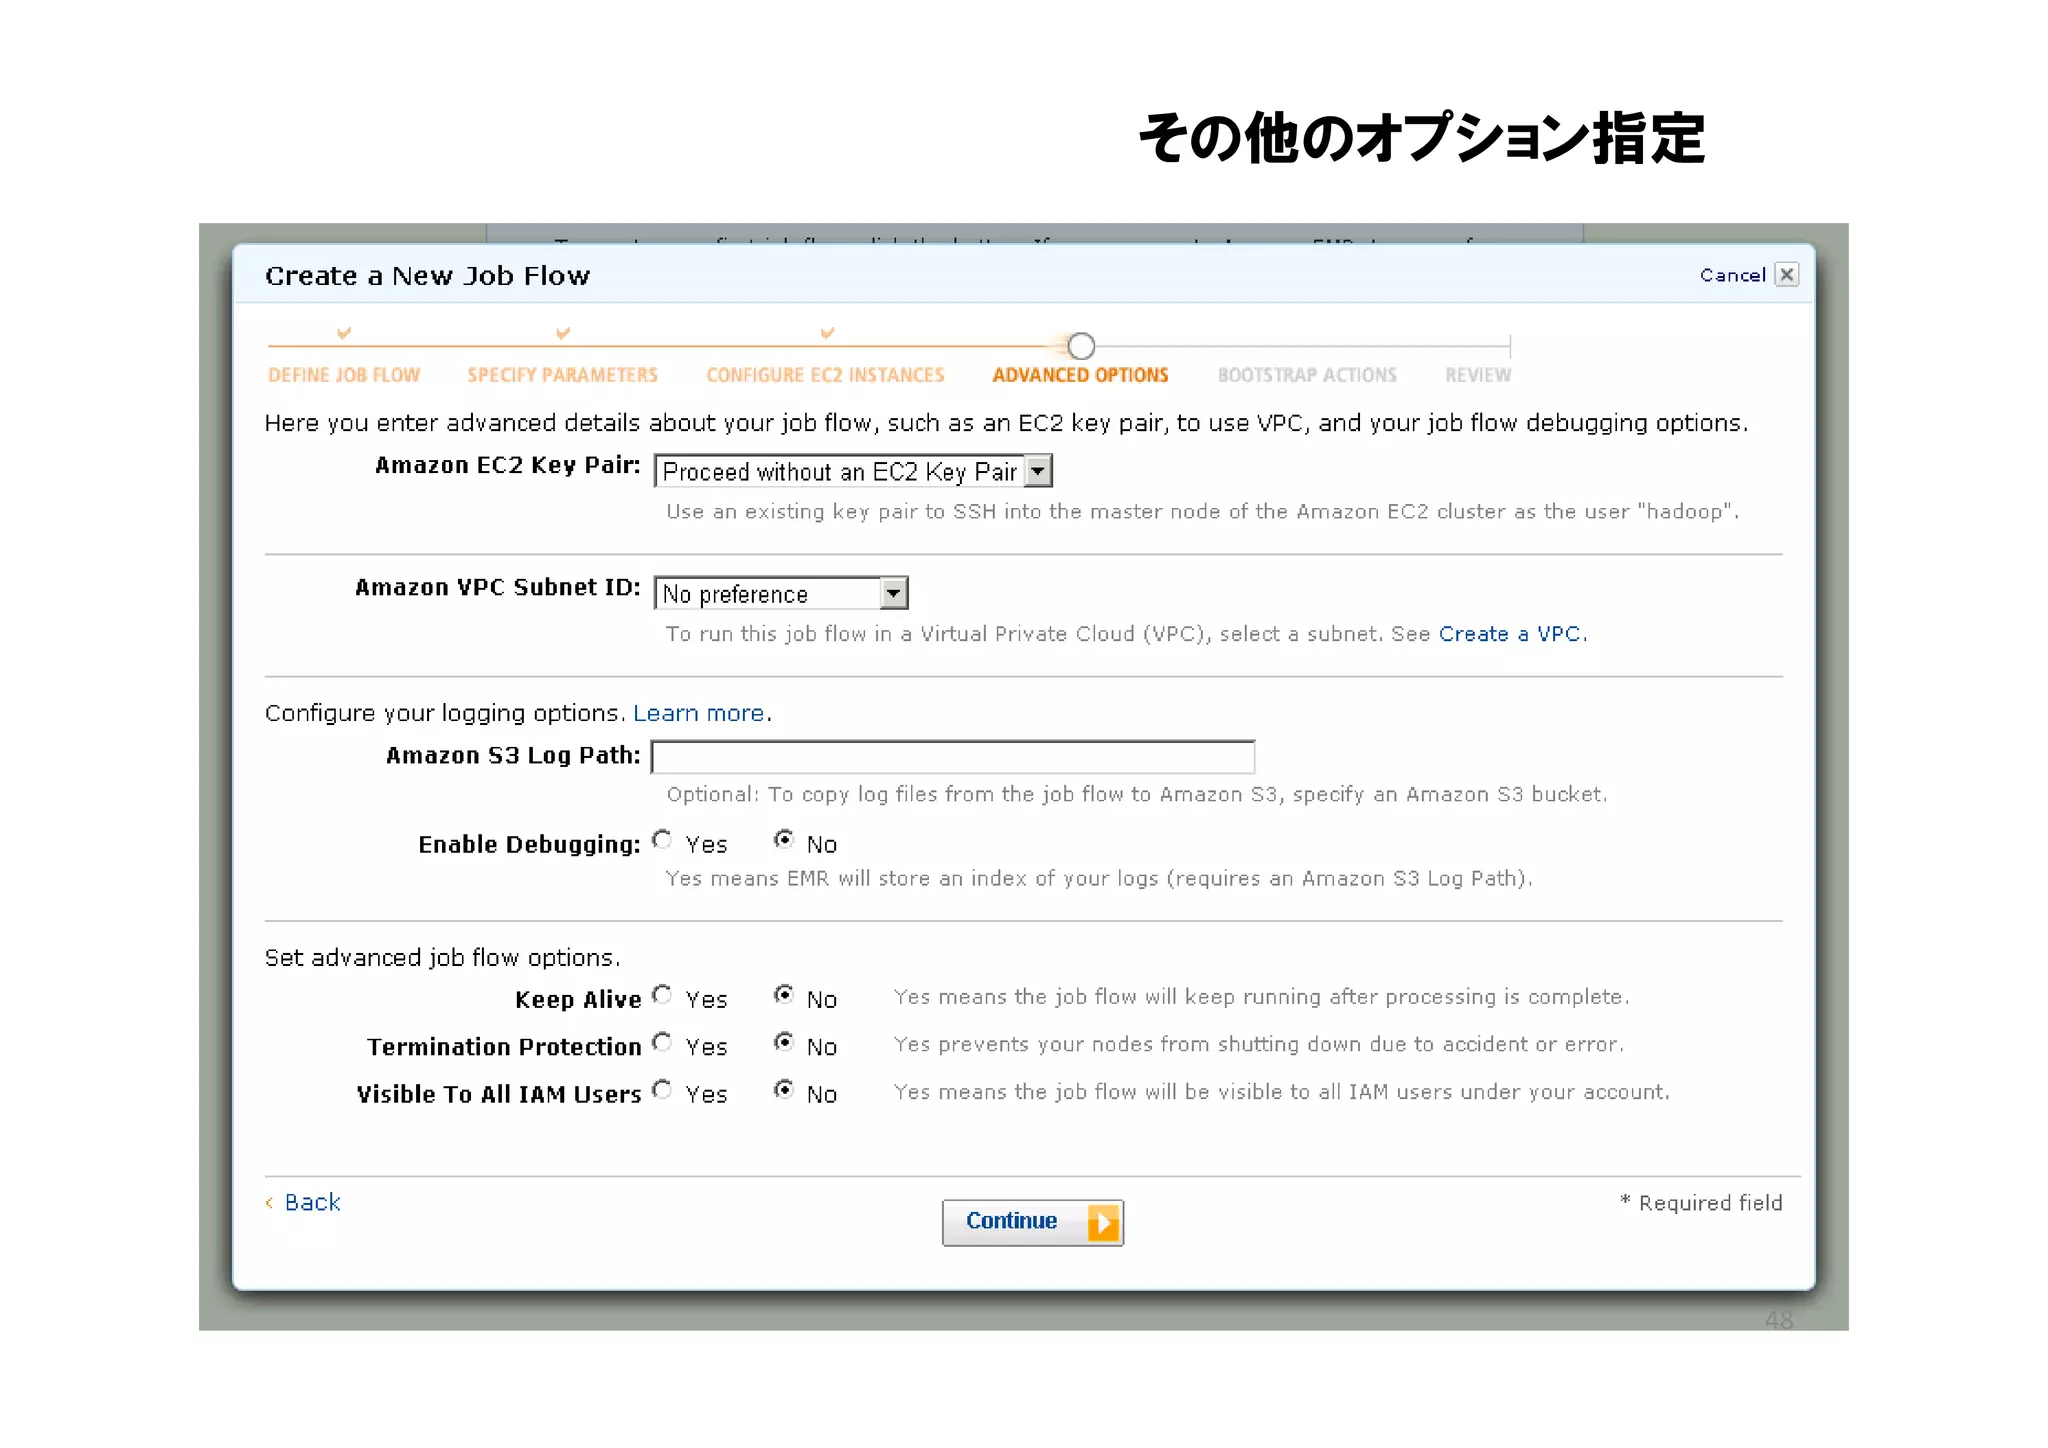Set Visible To All IAM Users Yes
The image size is (2048, 1448).
(662, 1090)
